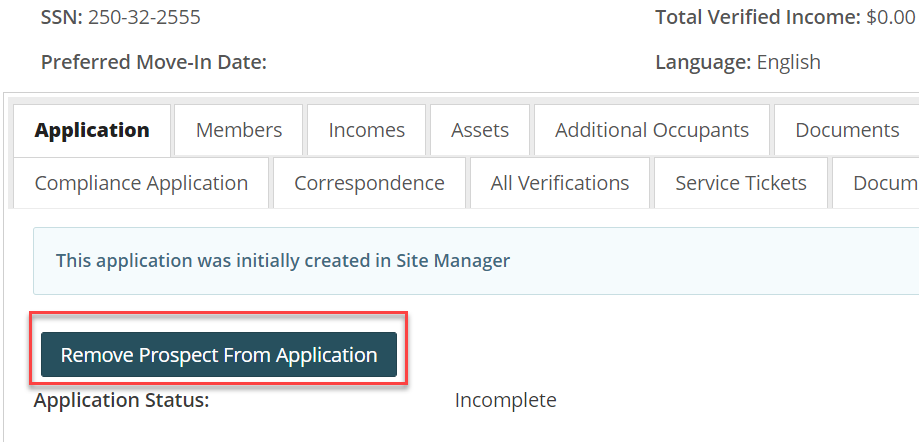View the Additional Occupants tab
This screenshot has height=442, width=919.
click(651, 130)
